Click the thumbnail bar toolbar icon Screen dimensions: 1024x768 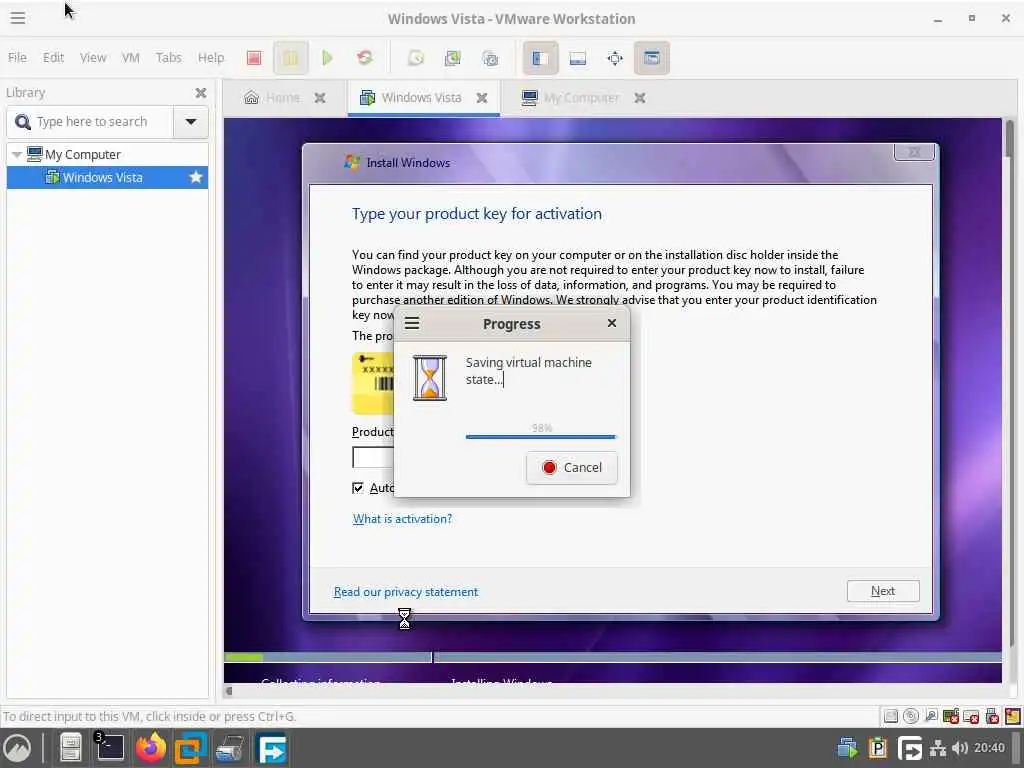click(x=577, y=58)
